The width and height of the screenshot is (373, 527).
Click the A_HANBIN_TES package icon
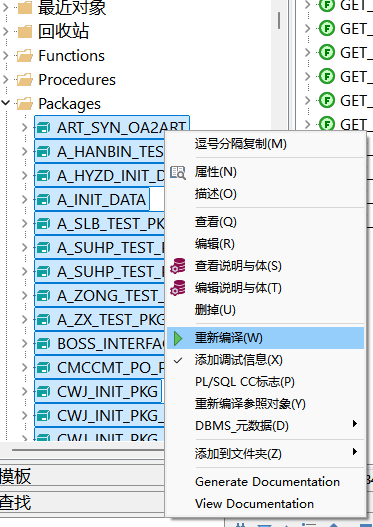click(x=43, y=152)
